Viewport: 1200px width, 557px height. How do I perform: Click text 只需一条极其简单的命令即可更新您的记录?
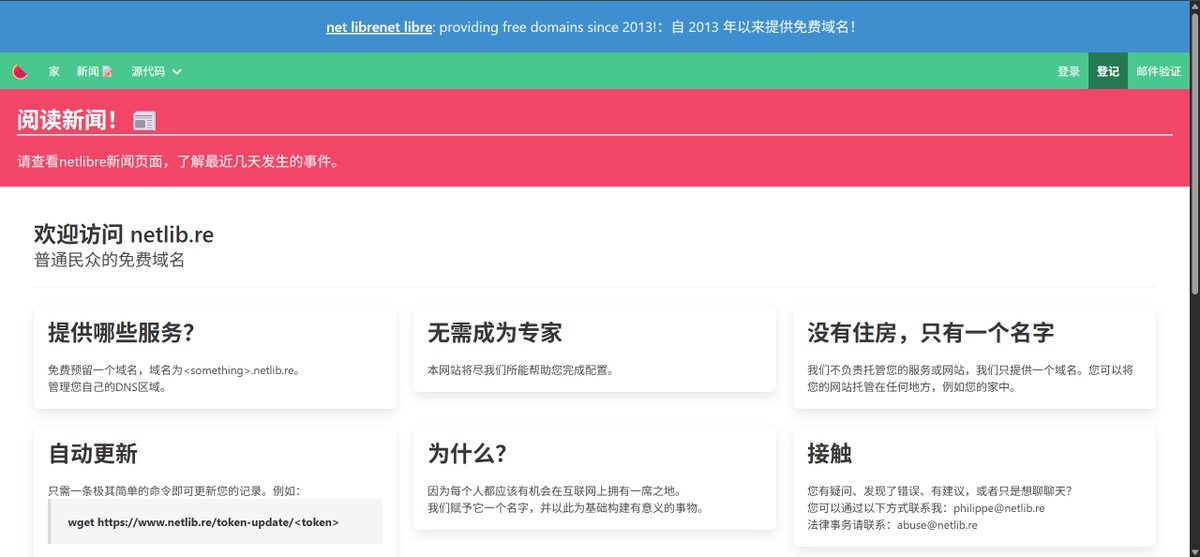(x=157, y=491)
